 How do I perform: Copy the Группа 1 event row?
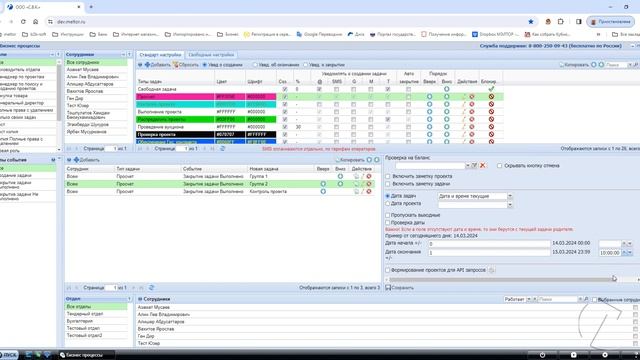[356, 176]
